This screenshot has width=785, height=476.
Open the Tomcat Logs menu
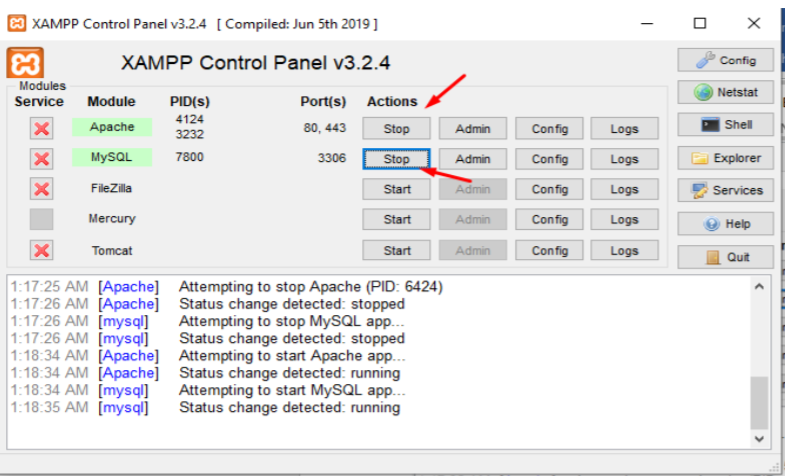click(x=624, y=250)
